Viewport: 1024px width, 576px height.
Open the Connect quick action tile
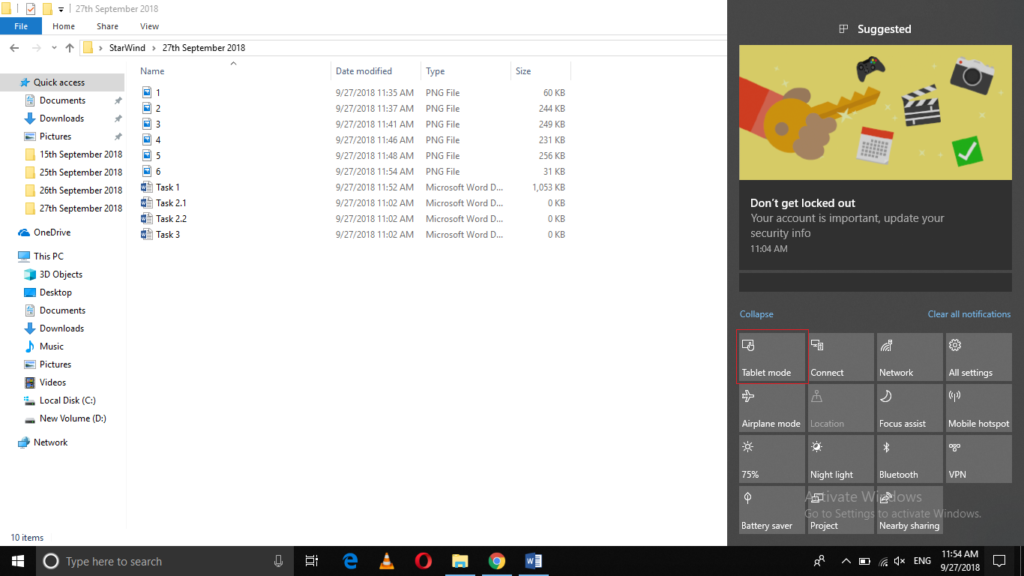point(840,357)
